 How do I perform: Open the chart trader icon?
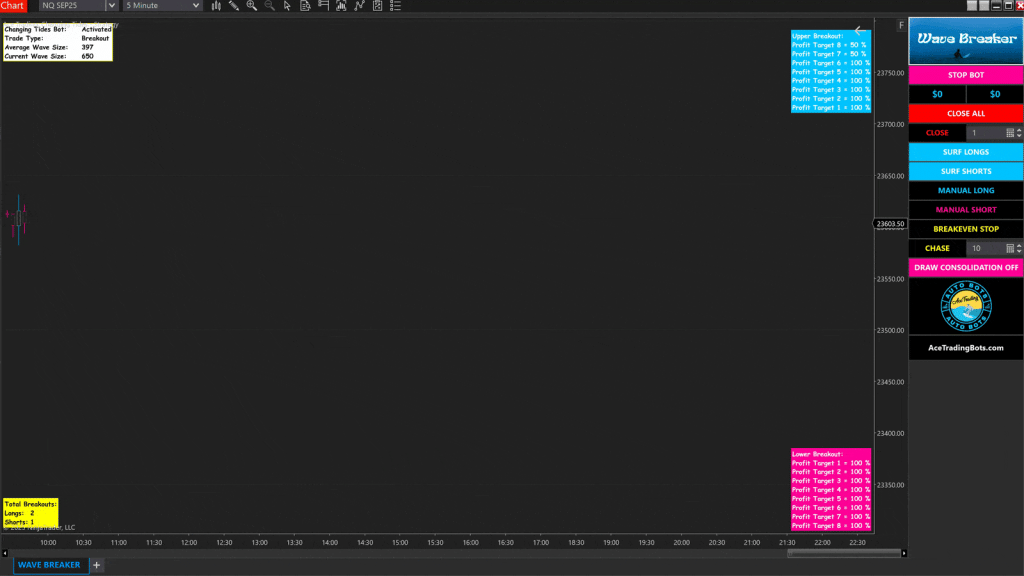click(x=323, y=5)
